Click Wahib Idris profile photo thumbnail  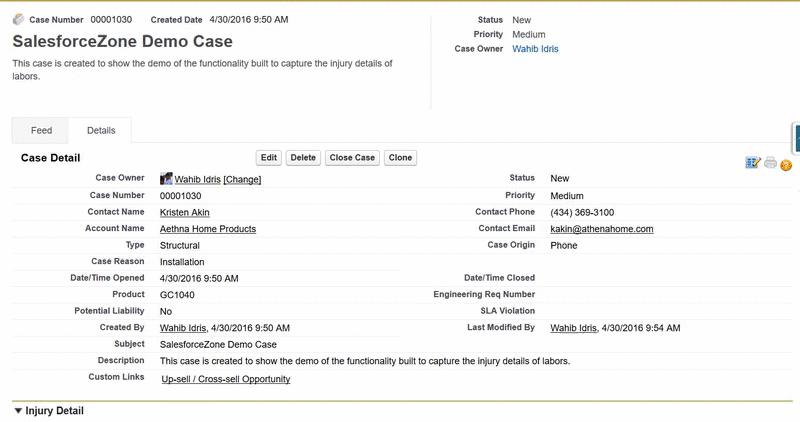click(x=166, y=178)
